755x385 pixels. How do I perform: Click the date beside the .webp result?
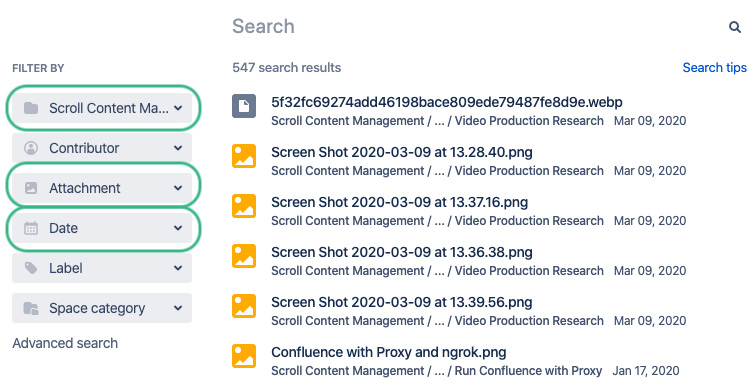point(650,121)
